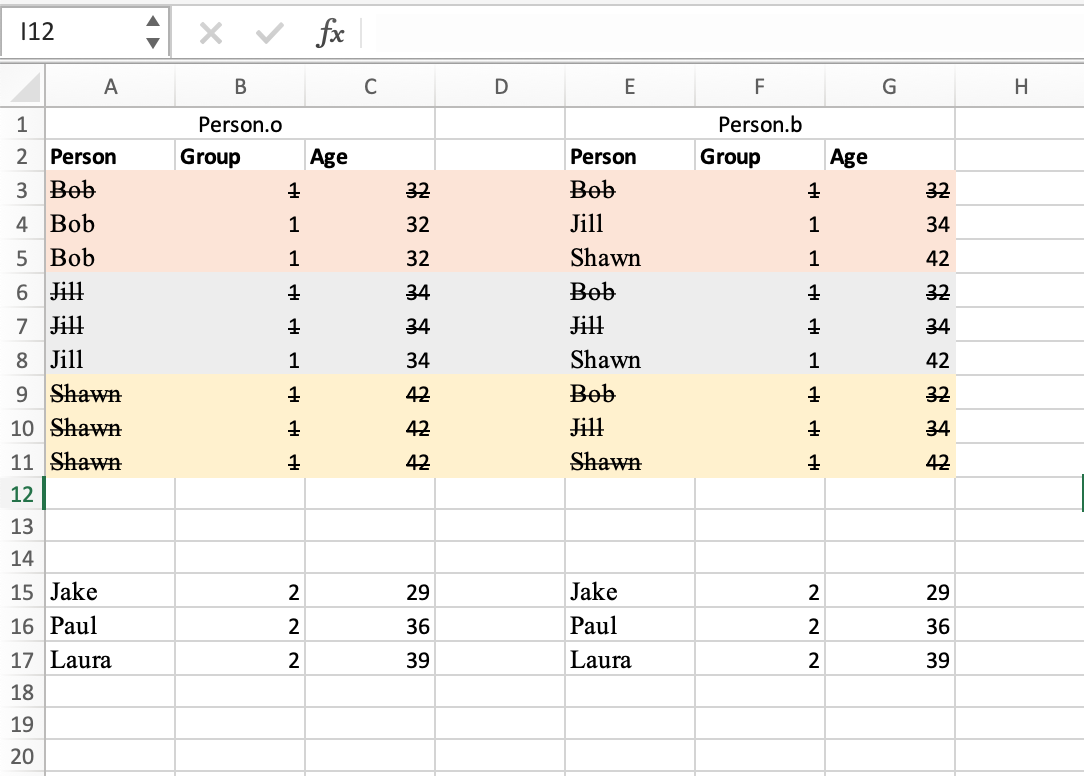
Task: Select age 34 in cell G4
Action: pyautogui.click(x=890, y=223)
